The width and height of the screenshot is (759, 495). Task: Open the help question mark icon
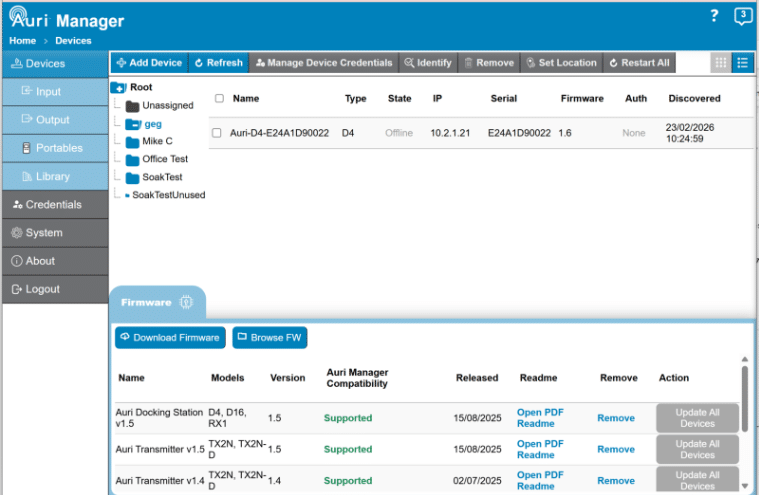[x=714, y=16]
